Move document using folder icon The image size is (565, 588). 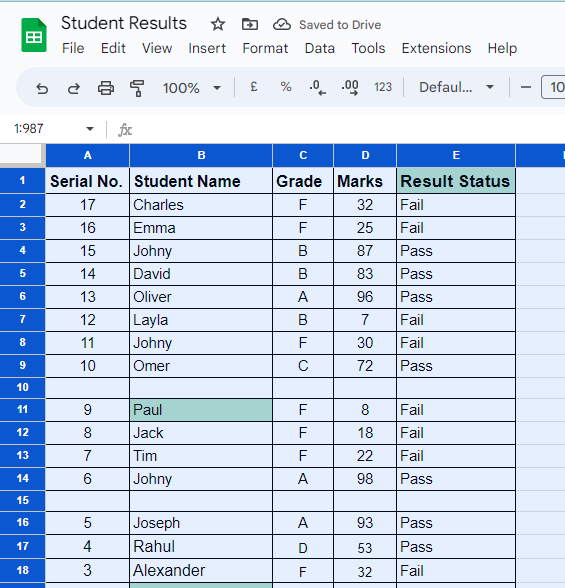(250, 25)
